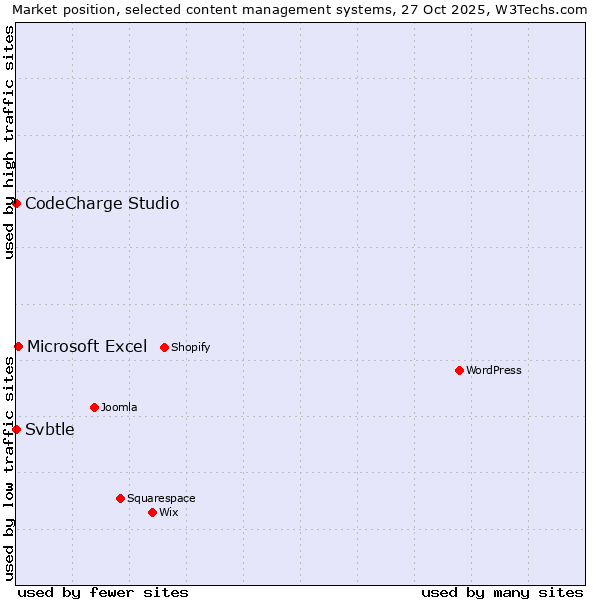
Task: Click the red marker for WordPress
Action: click(x=459, y=370)
